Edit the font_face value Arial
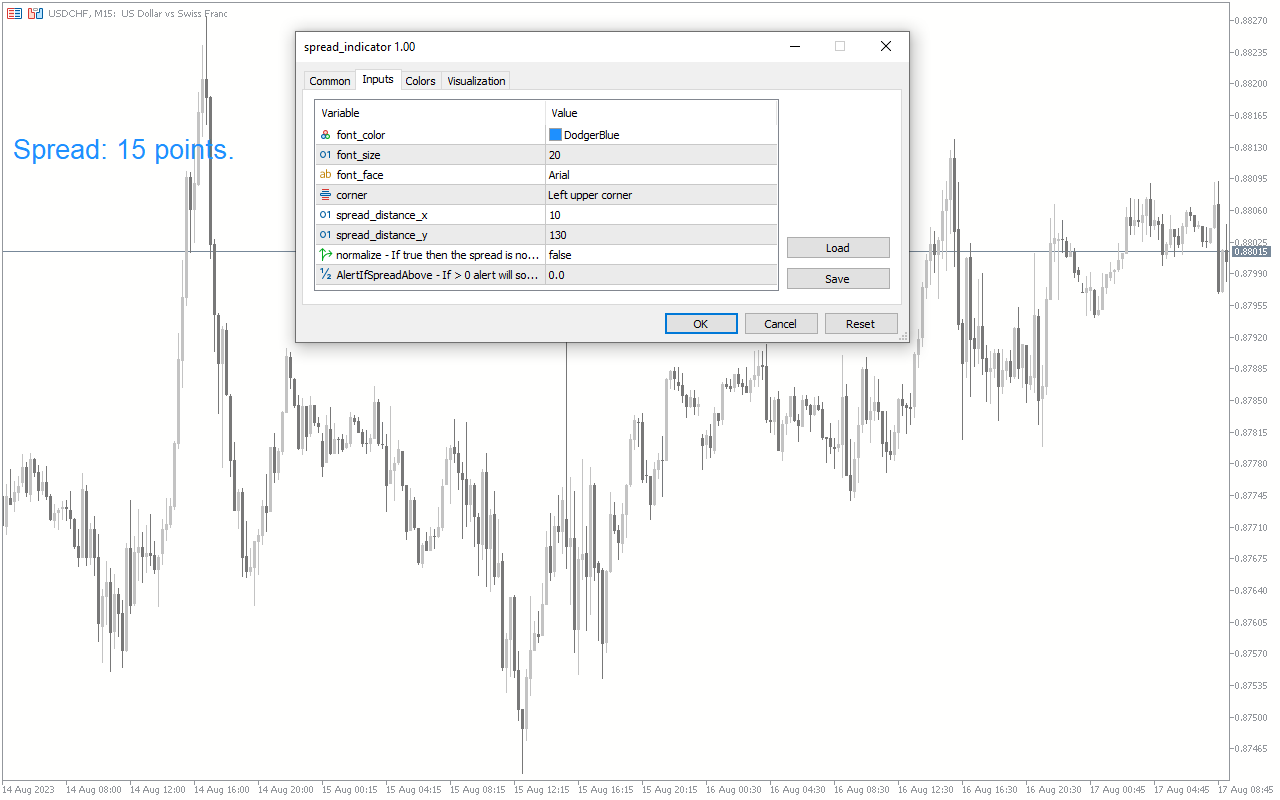The image size is (1280, 800). pos(661,175)
